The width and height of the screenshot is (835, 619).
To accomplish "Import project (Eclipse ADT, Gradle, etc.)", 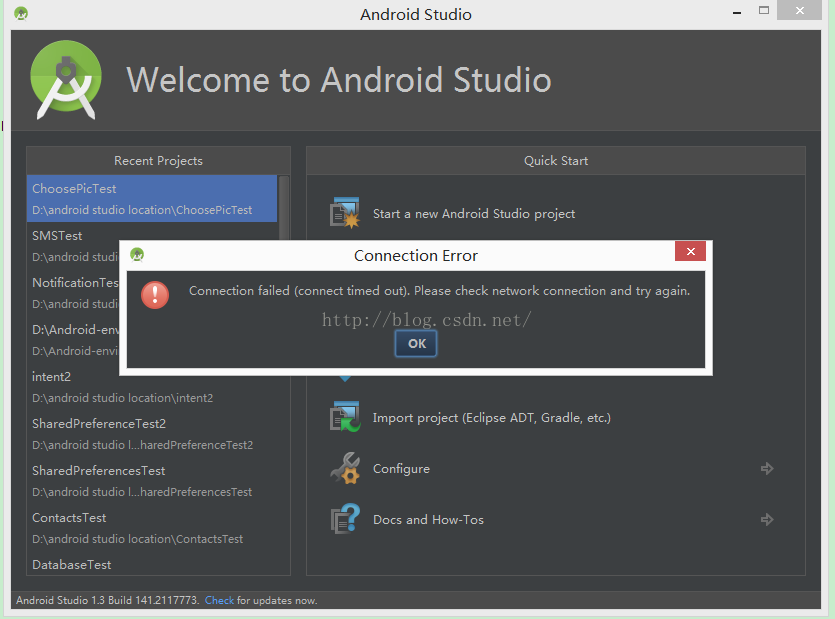I will coord(492,418).
